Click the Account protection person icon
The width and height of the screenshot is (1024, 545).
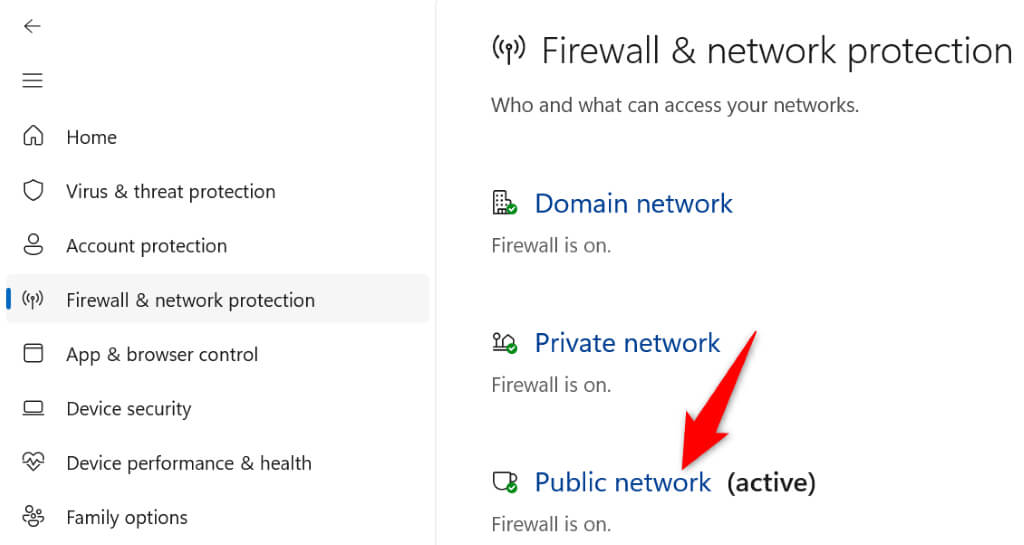(34, 245)
